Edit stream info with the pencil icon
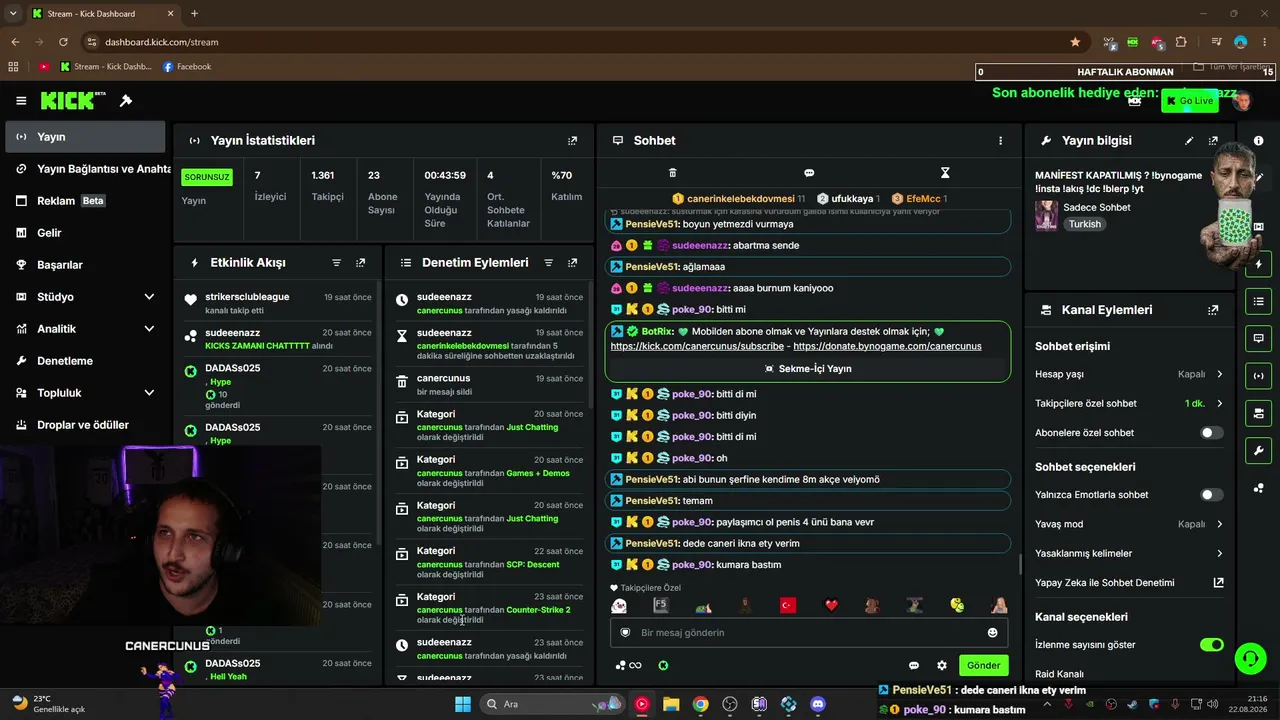Screen dimensions: 1280x720 click(1189, 141)
